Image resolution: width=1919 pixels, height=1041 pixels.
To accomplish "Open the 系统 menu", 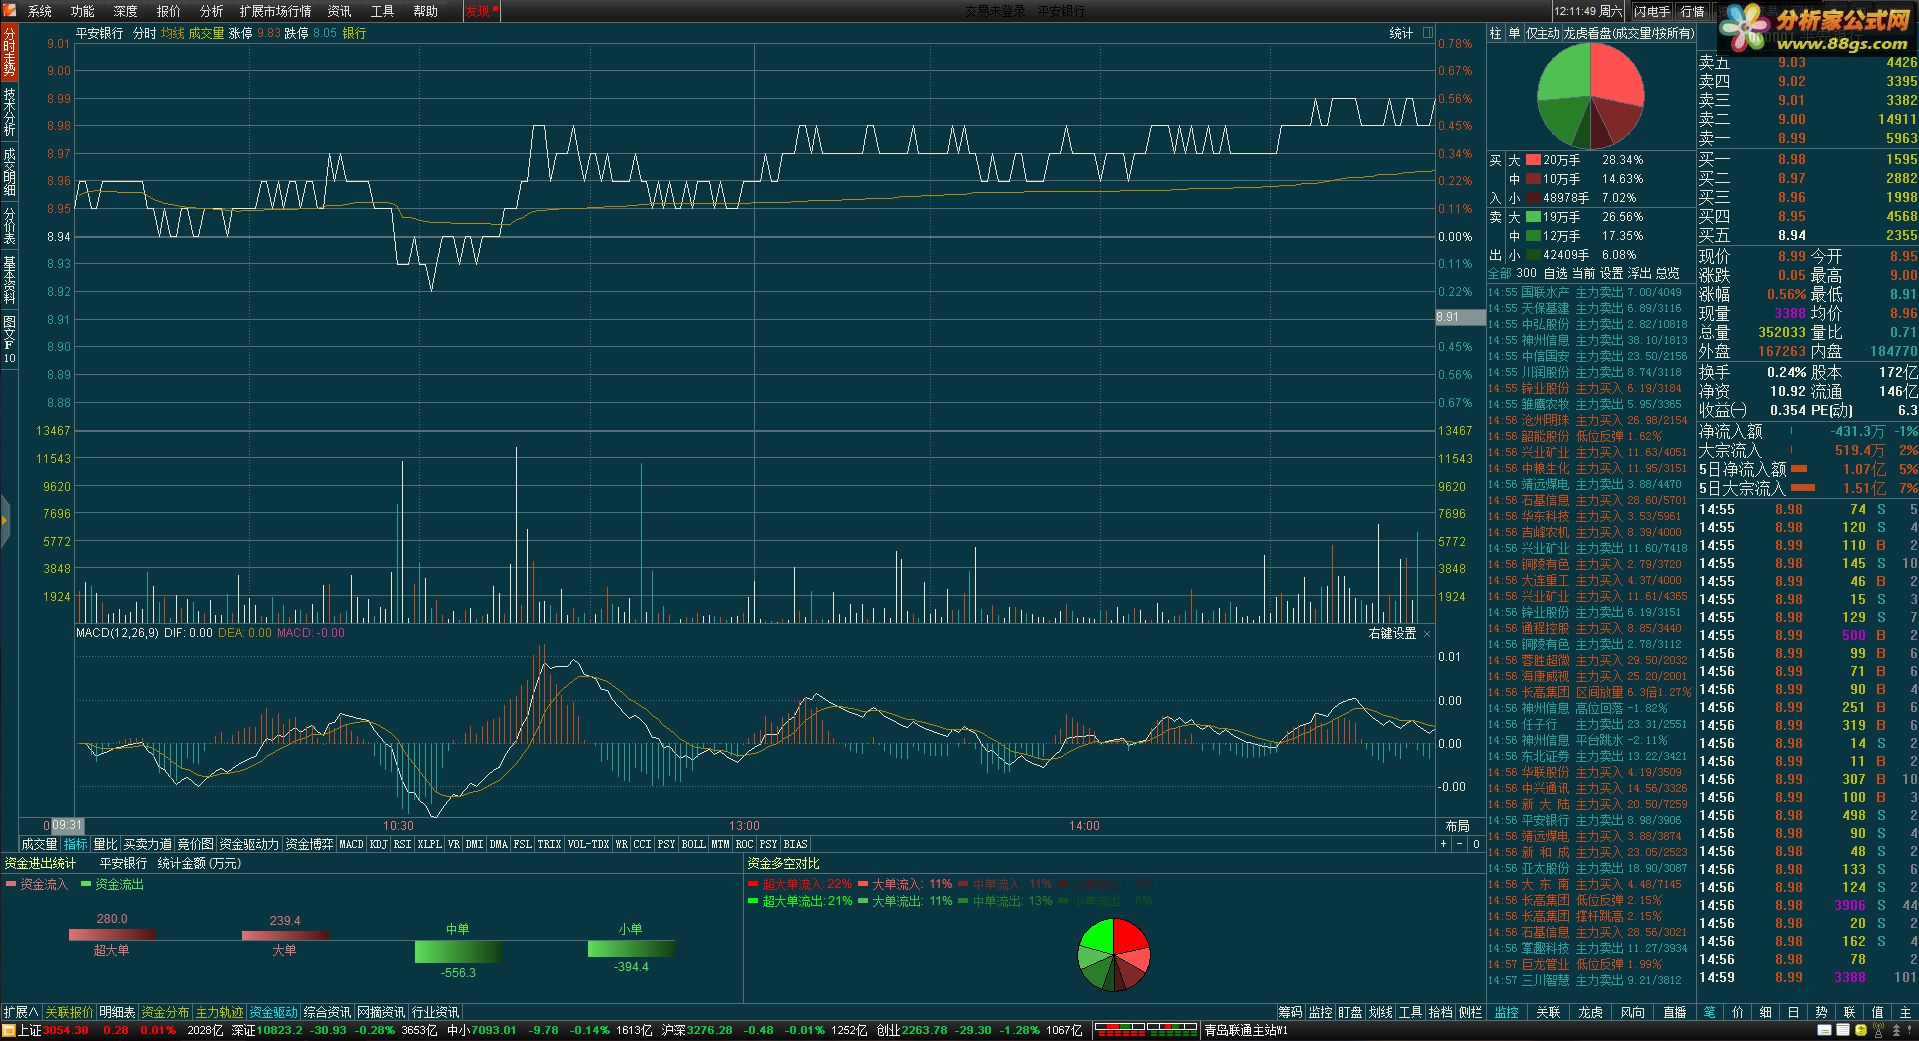I will coord(40,11).
